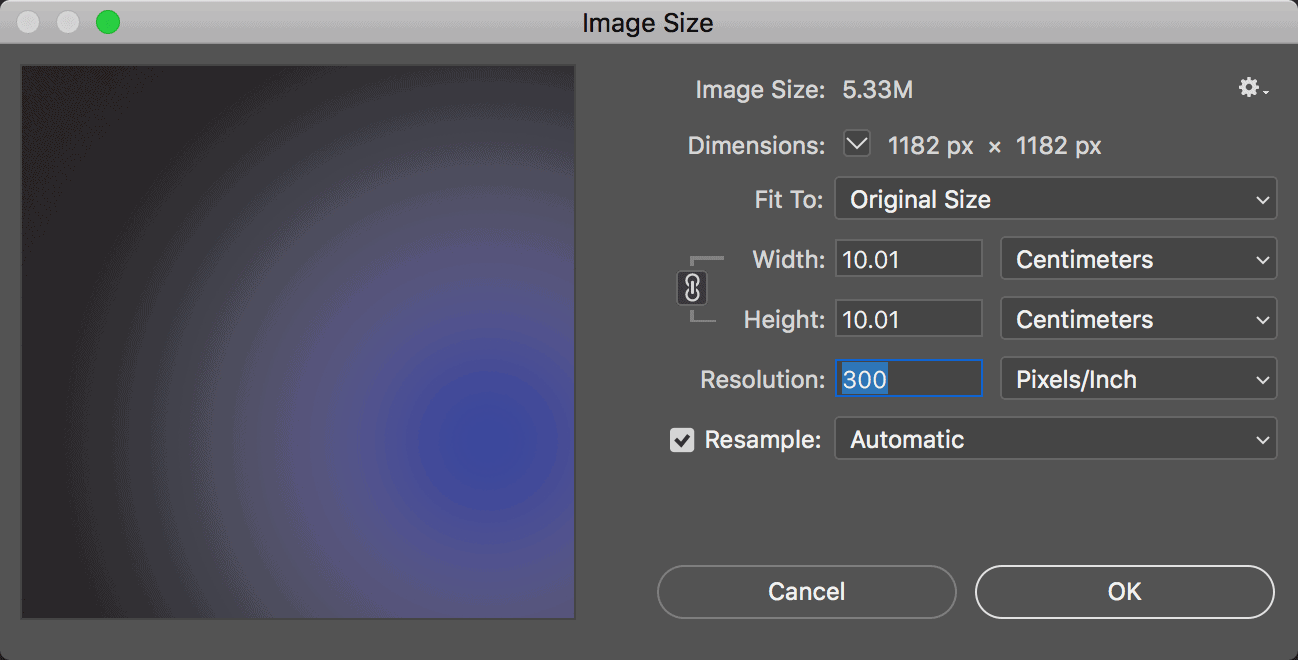Expand the Dimensions unit chevron
This screenshot has height=660, width=1298.
coord(857,145)
